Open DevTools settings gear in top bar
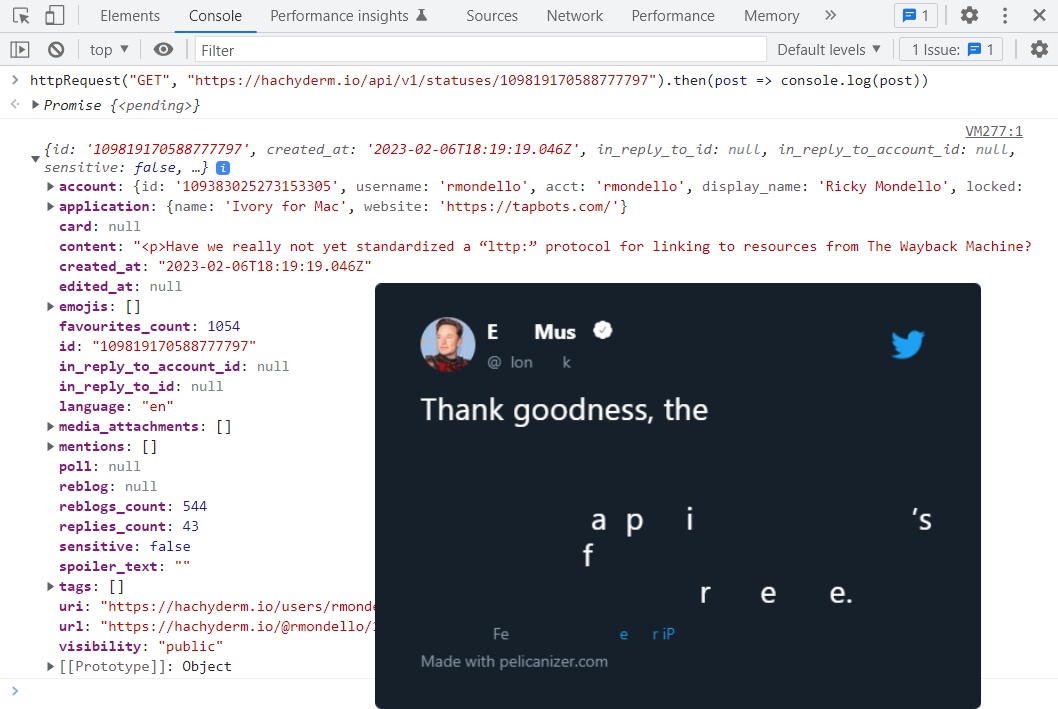This screenshot has width=1058, height=709. 969,15
